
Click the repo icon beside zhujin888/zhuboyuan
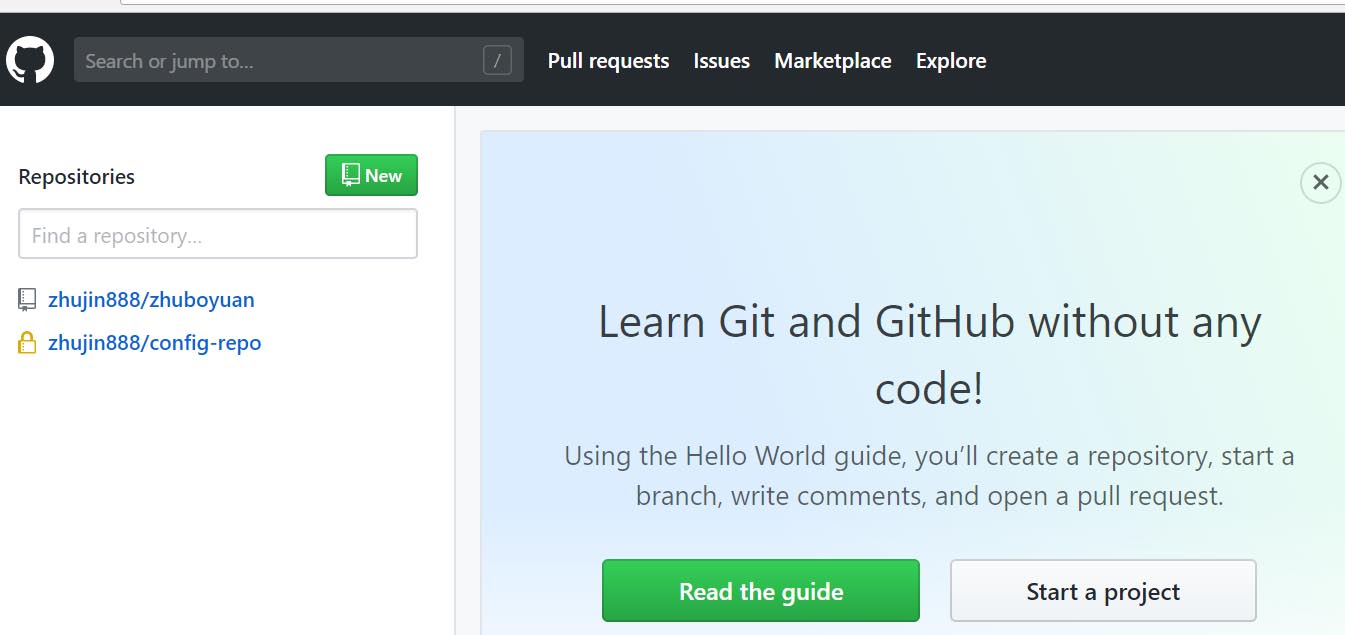pos(27,299)
